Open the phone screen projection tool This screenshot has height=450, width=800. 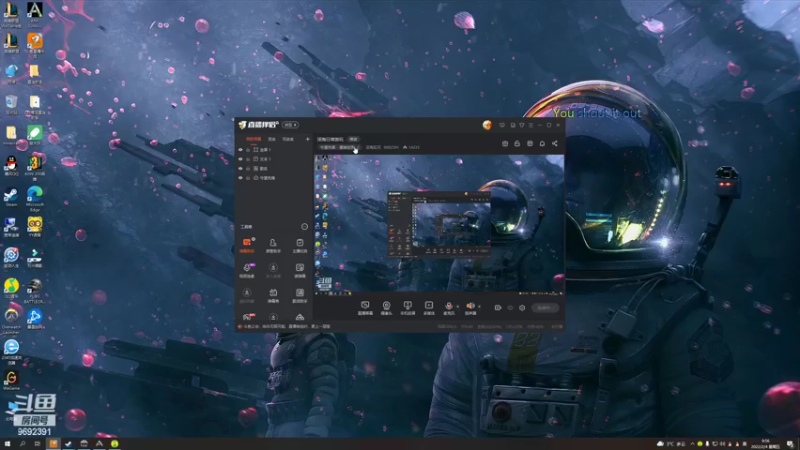pyautogui.click(x=407, y=308)
